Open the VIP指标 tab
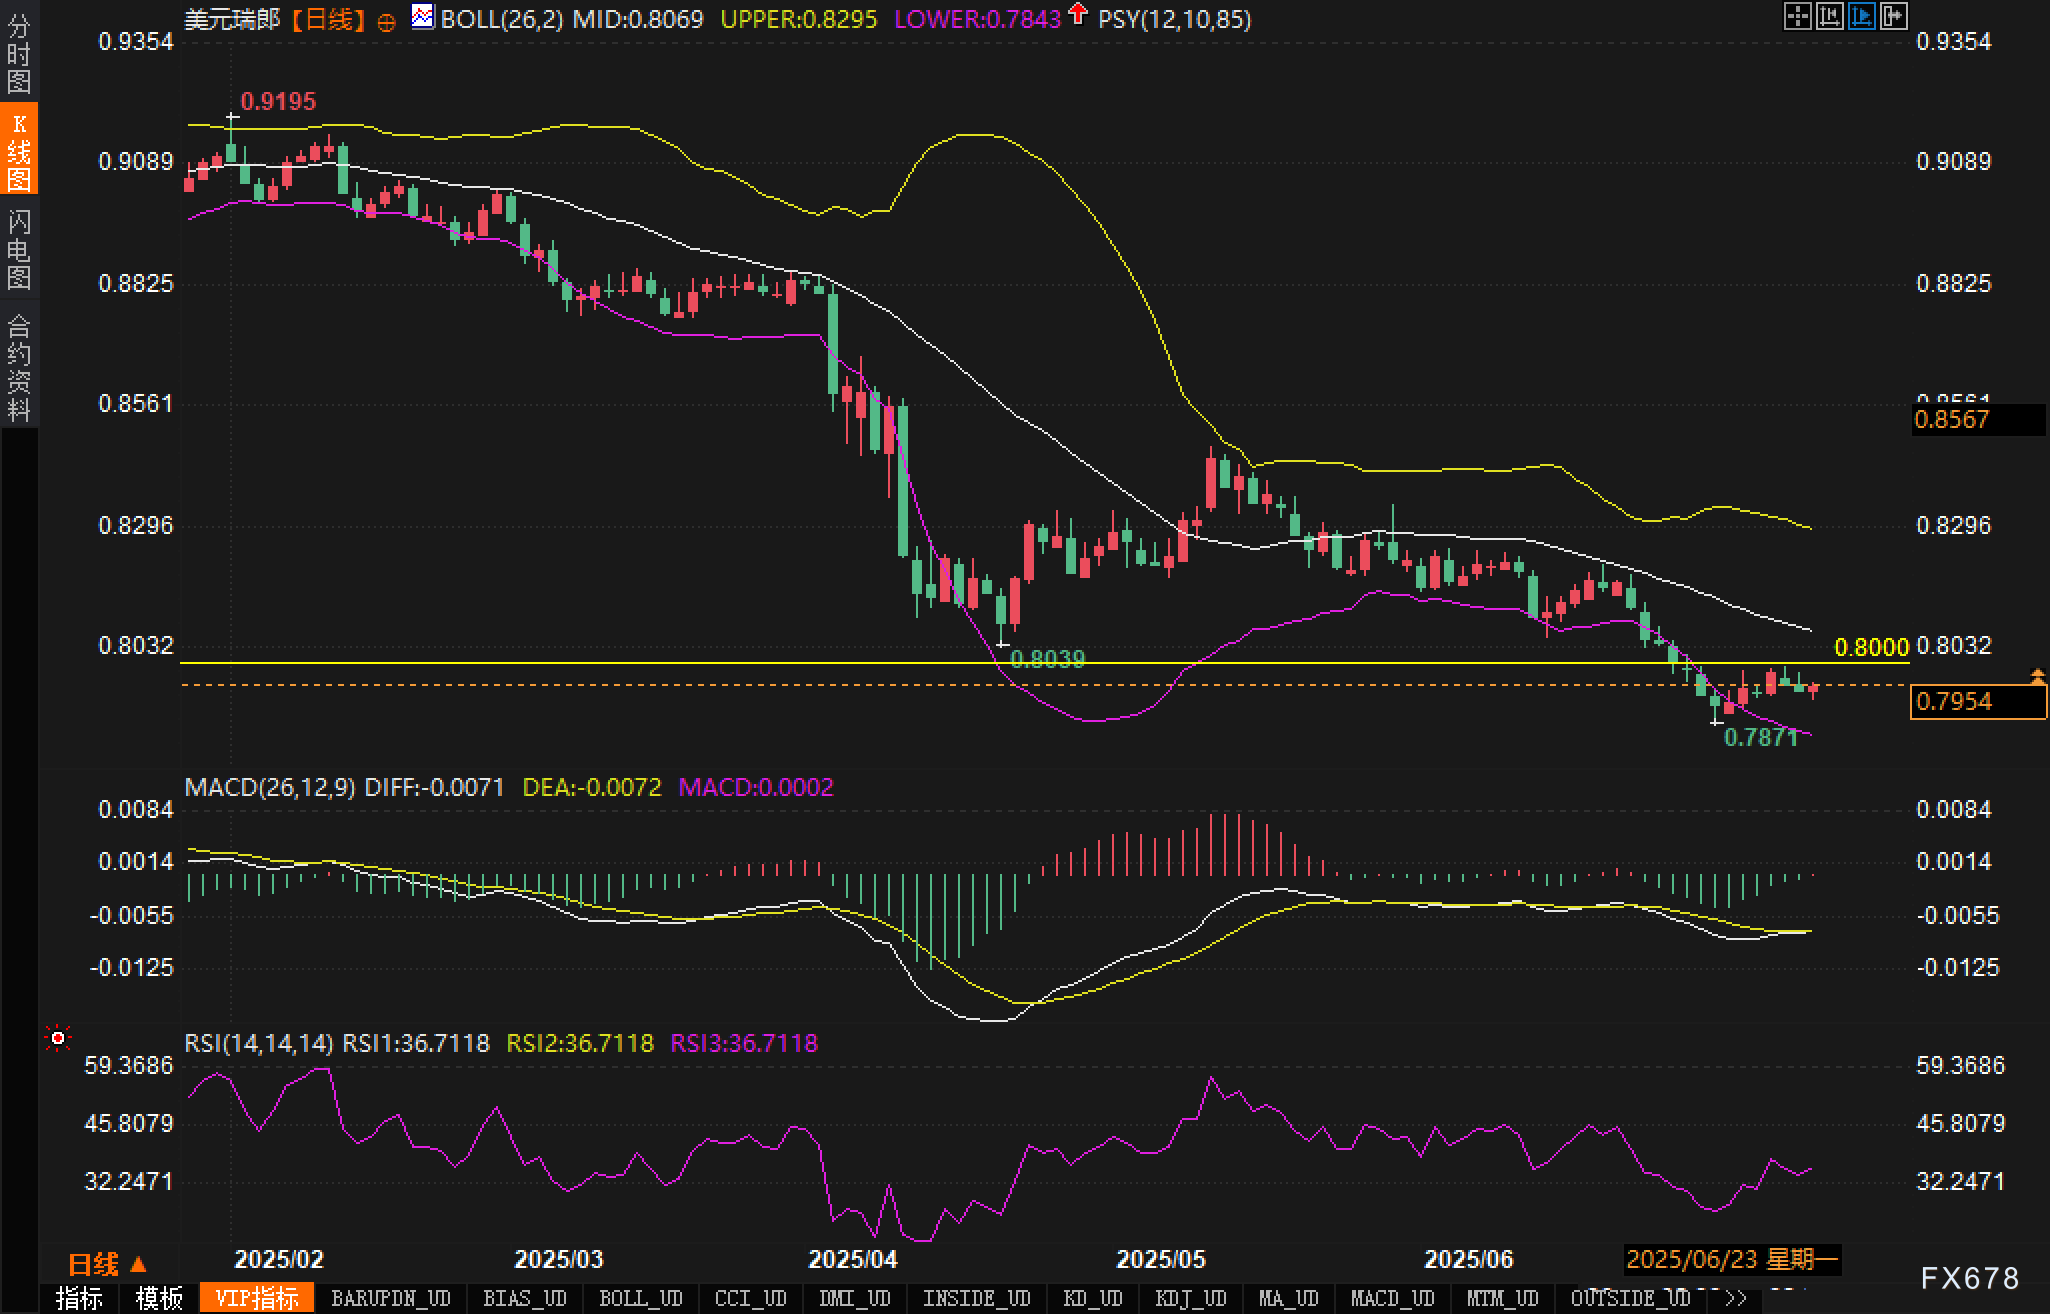Screen dimensions: 2050x1314 pyautogui.click(x=257, y=1299)
